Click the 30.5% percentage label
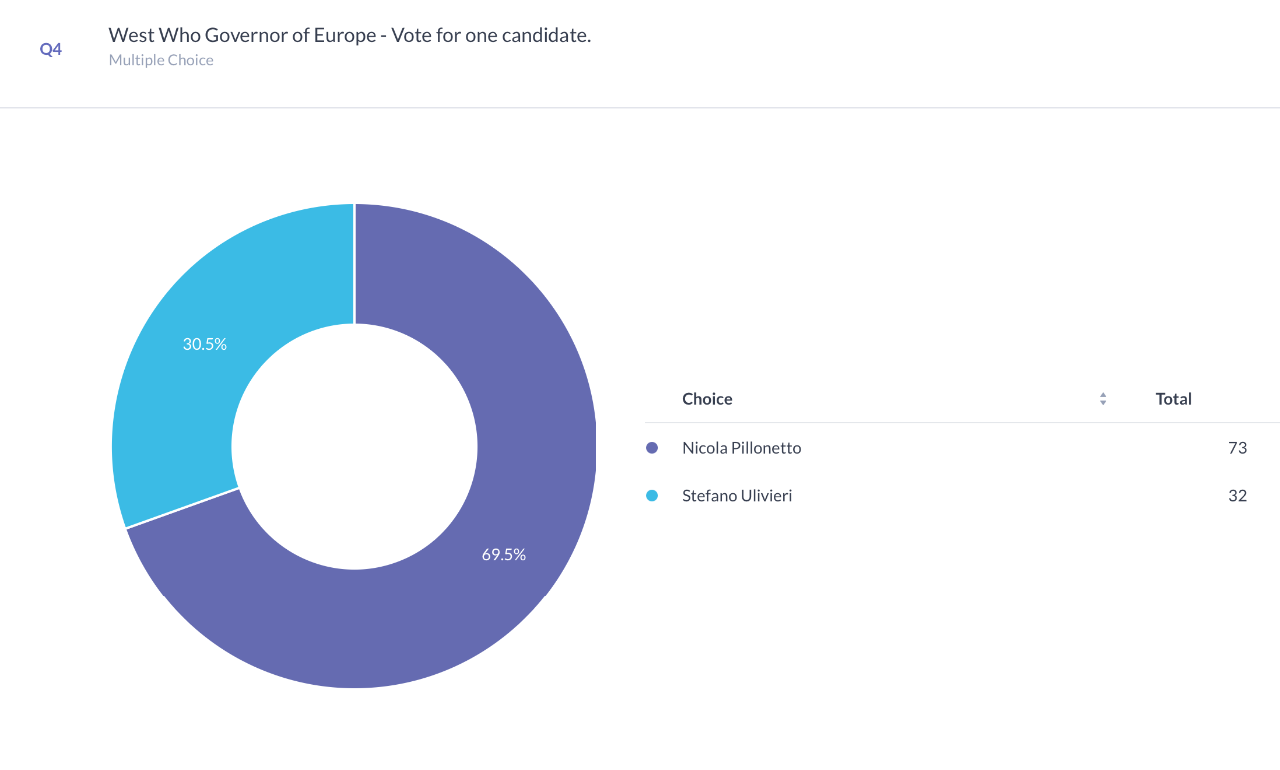1280x770 pixels. 205,344
